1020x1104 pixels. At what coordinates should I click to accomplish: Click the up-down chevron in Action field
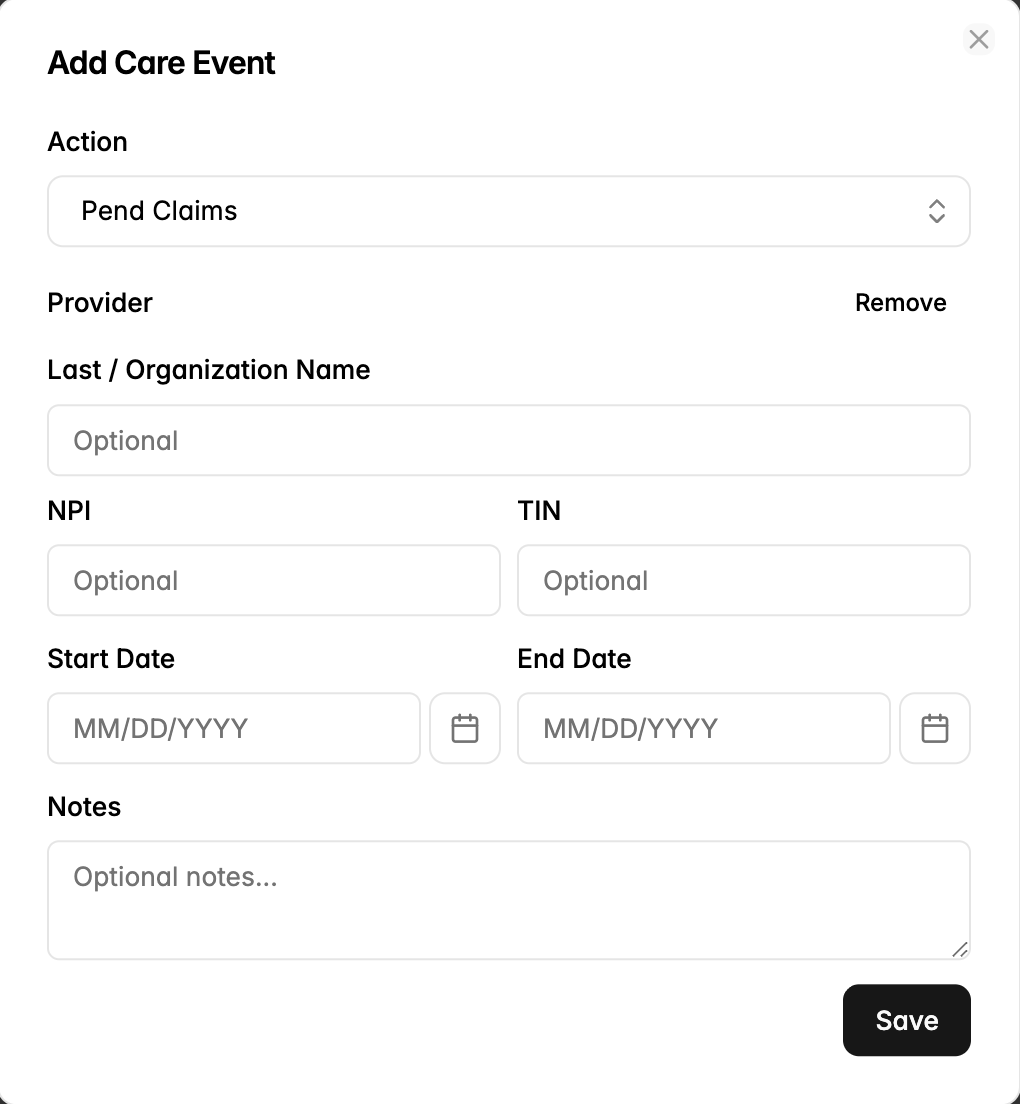pyautogui.click(x=936, y=211)
